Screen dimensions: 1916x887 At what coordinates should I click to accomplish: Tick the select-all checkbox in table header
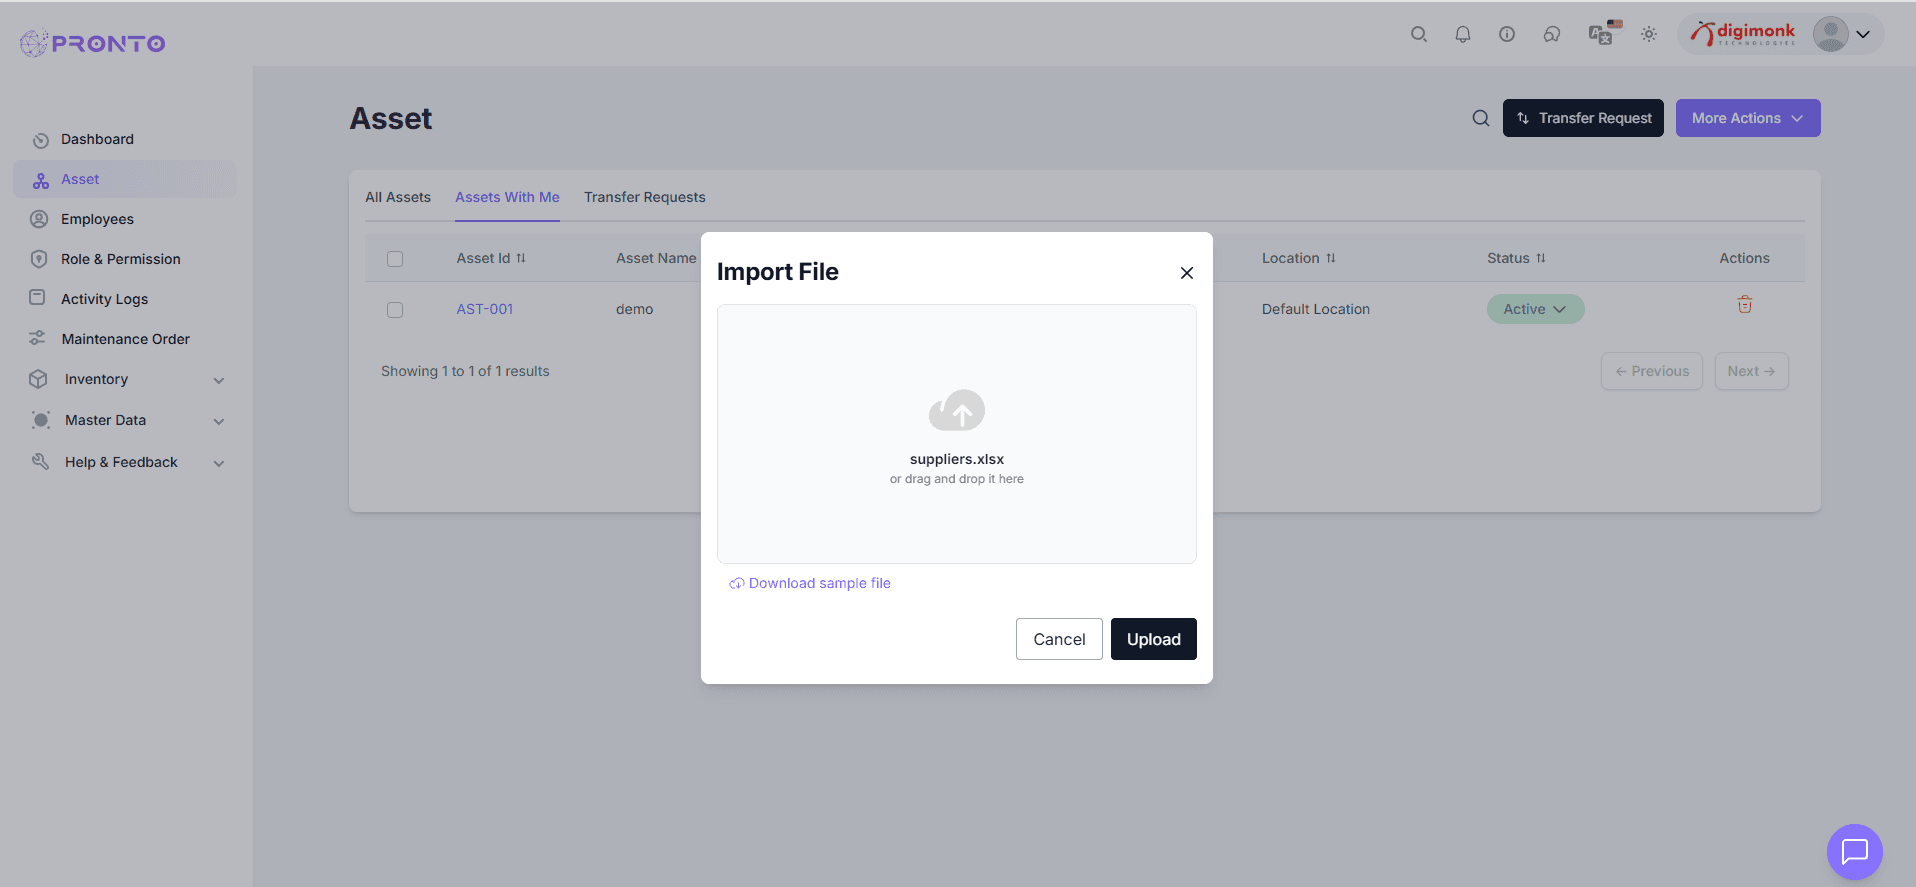395,259
